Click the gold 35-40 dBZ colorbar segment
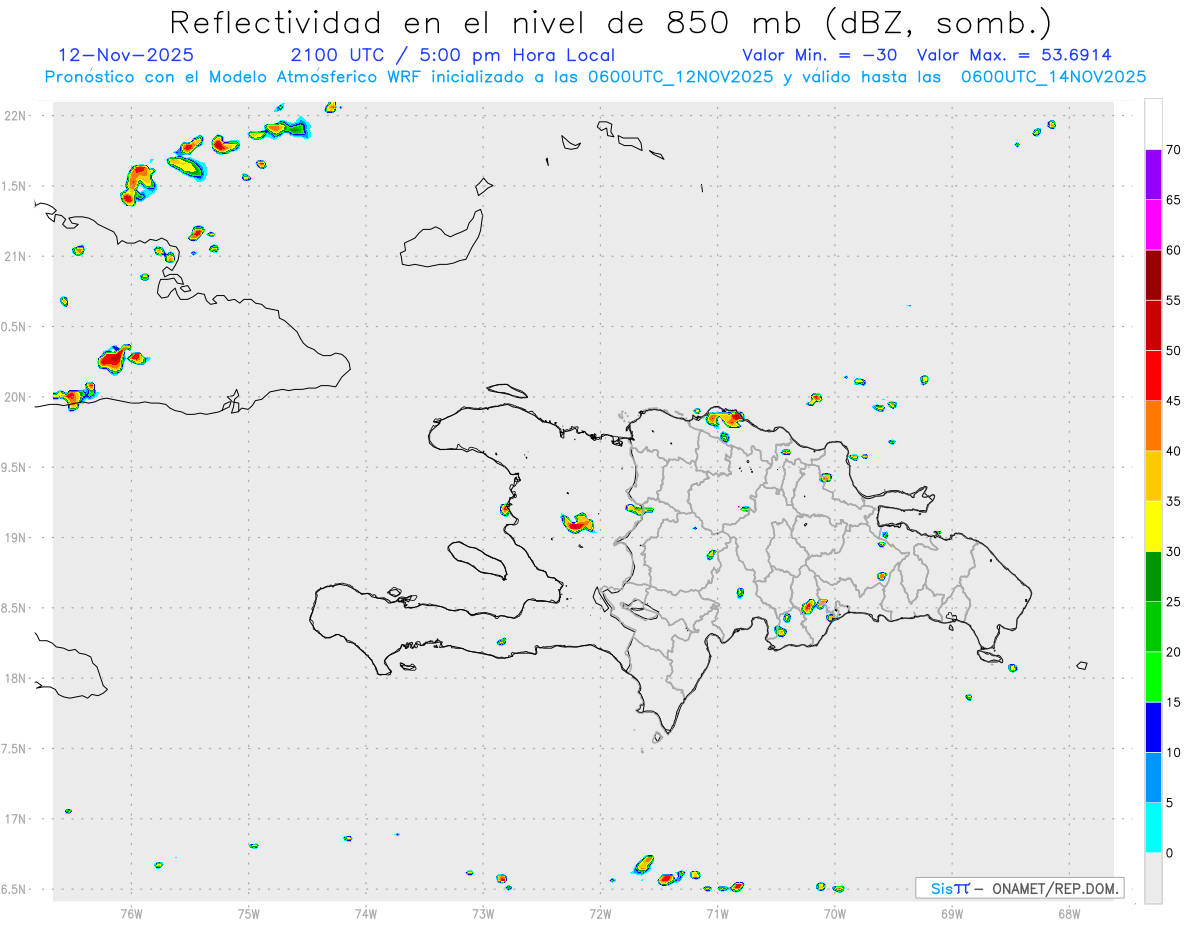The width and height of the screenshot is (1200, 927). click(x=1153, y=476)
